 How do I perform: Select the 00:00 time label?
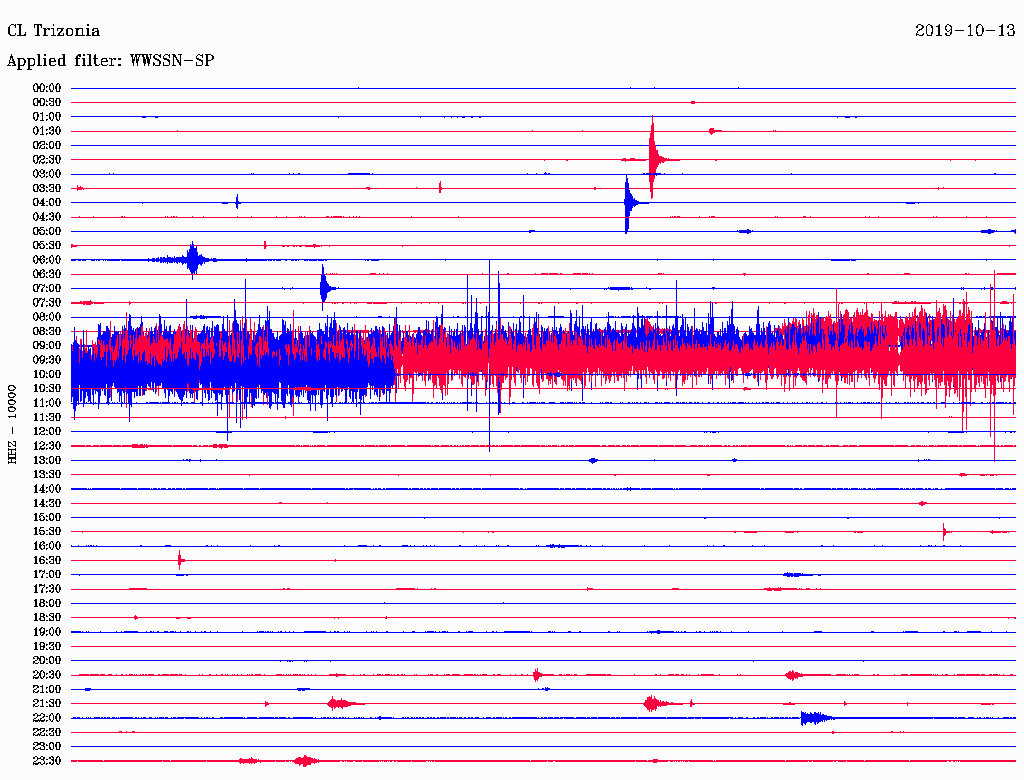[47, 88]
